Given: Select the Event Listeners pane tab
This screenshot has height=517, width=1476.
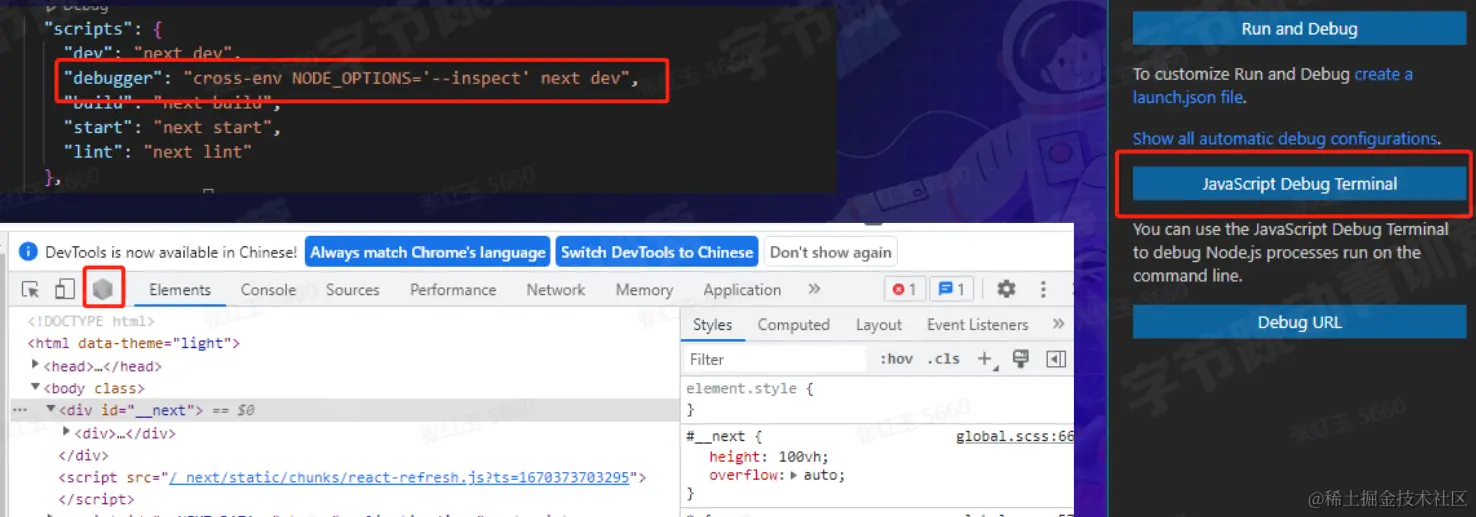Looking at the screenshot, I should pos(977,325).
